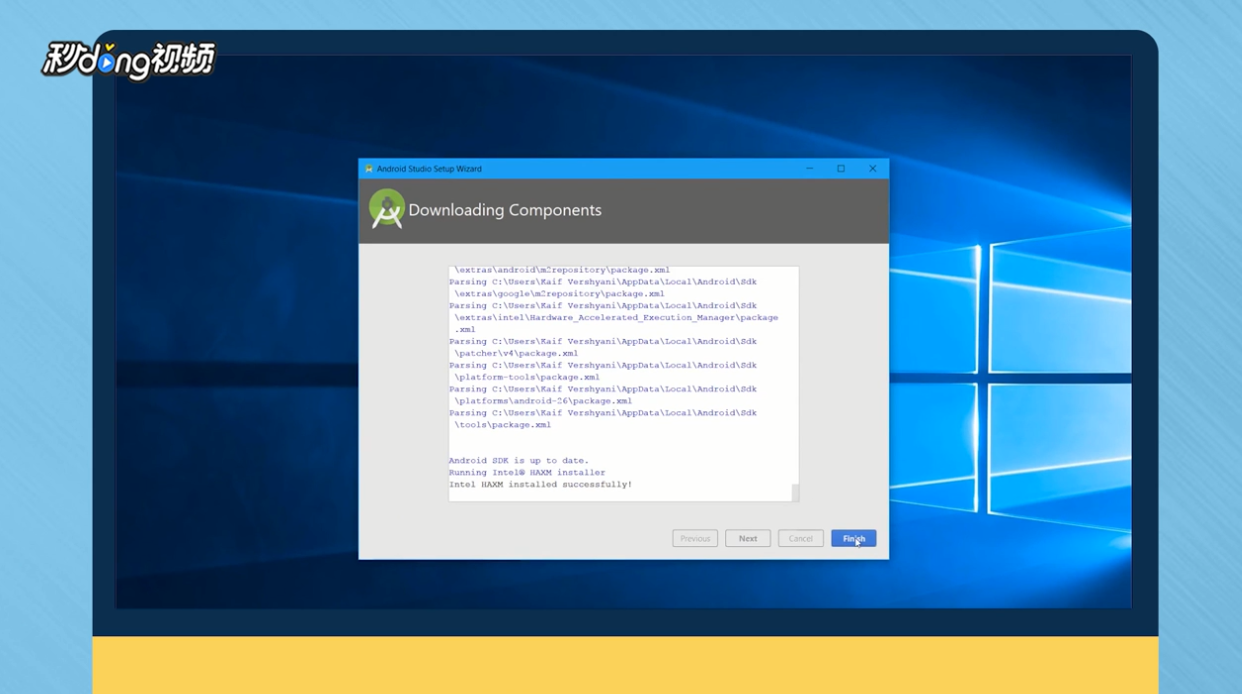Screen dimensions: 1242x694
Task: Minimize the Setup Wizard window
Action: (x=810, y=169)
